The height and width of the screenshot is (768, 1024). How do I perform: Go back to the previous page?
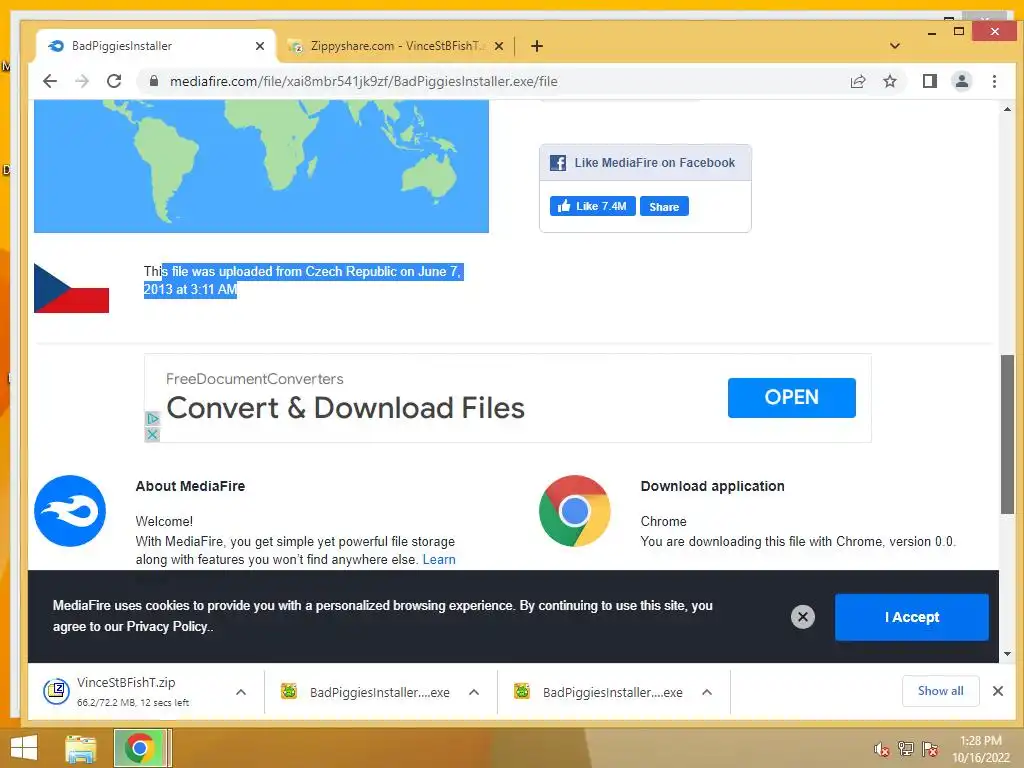point(50,81)
